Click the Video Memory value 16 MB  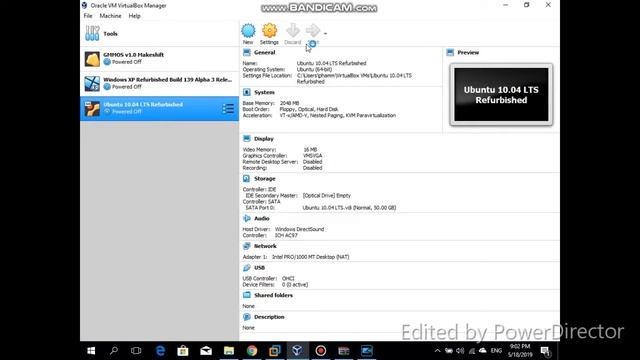point(310,150)
